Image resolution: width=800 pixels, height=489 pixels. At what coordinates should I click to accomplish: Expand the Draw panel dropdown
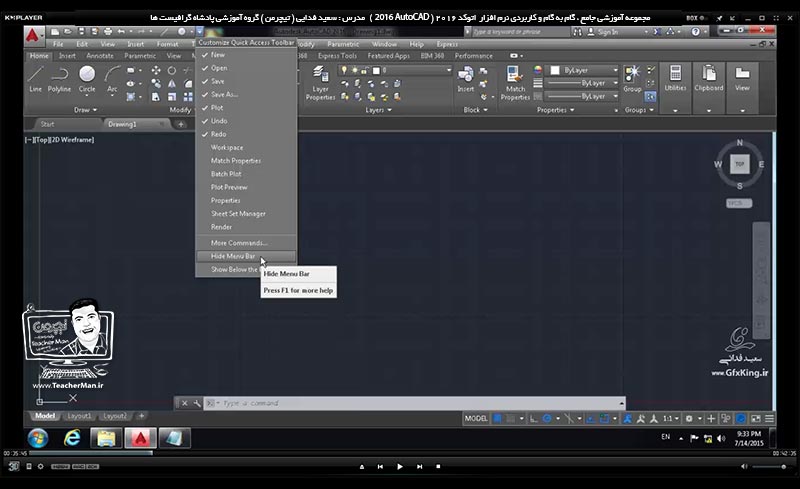coord(85,110)
